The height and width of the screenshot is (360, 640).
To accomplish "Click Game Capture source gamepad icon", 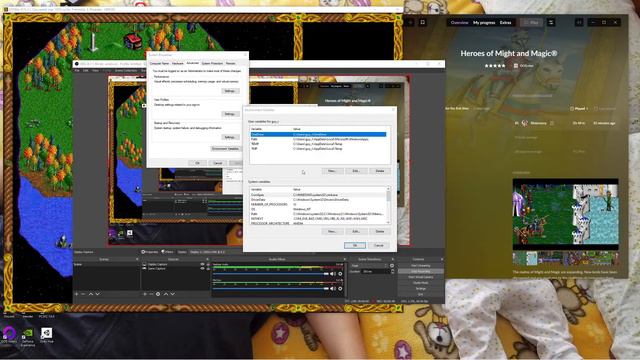I will (x=144, y=269).
